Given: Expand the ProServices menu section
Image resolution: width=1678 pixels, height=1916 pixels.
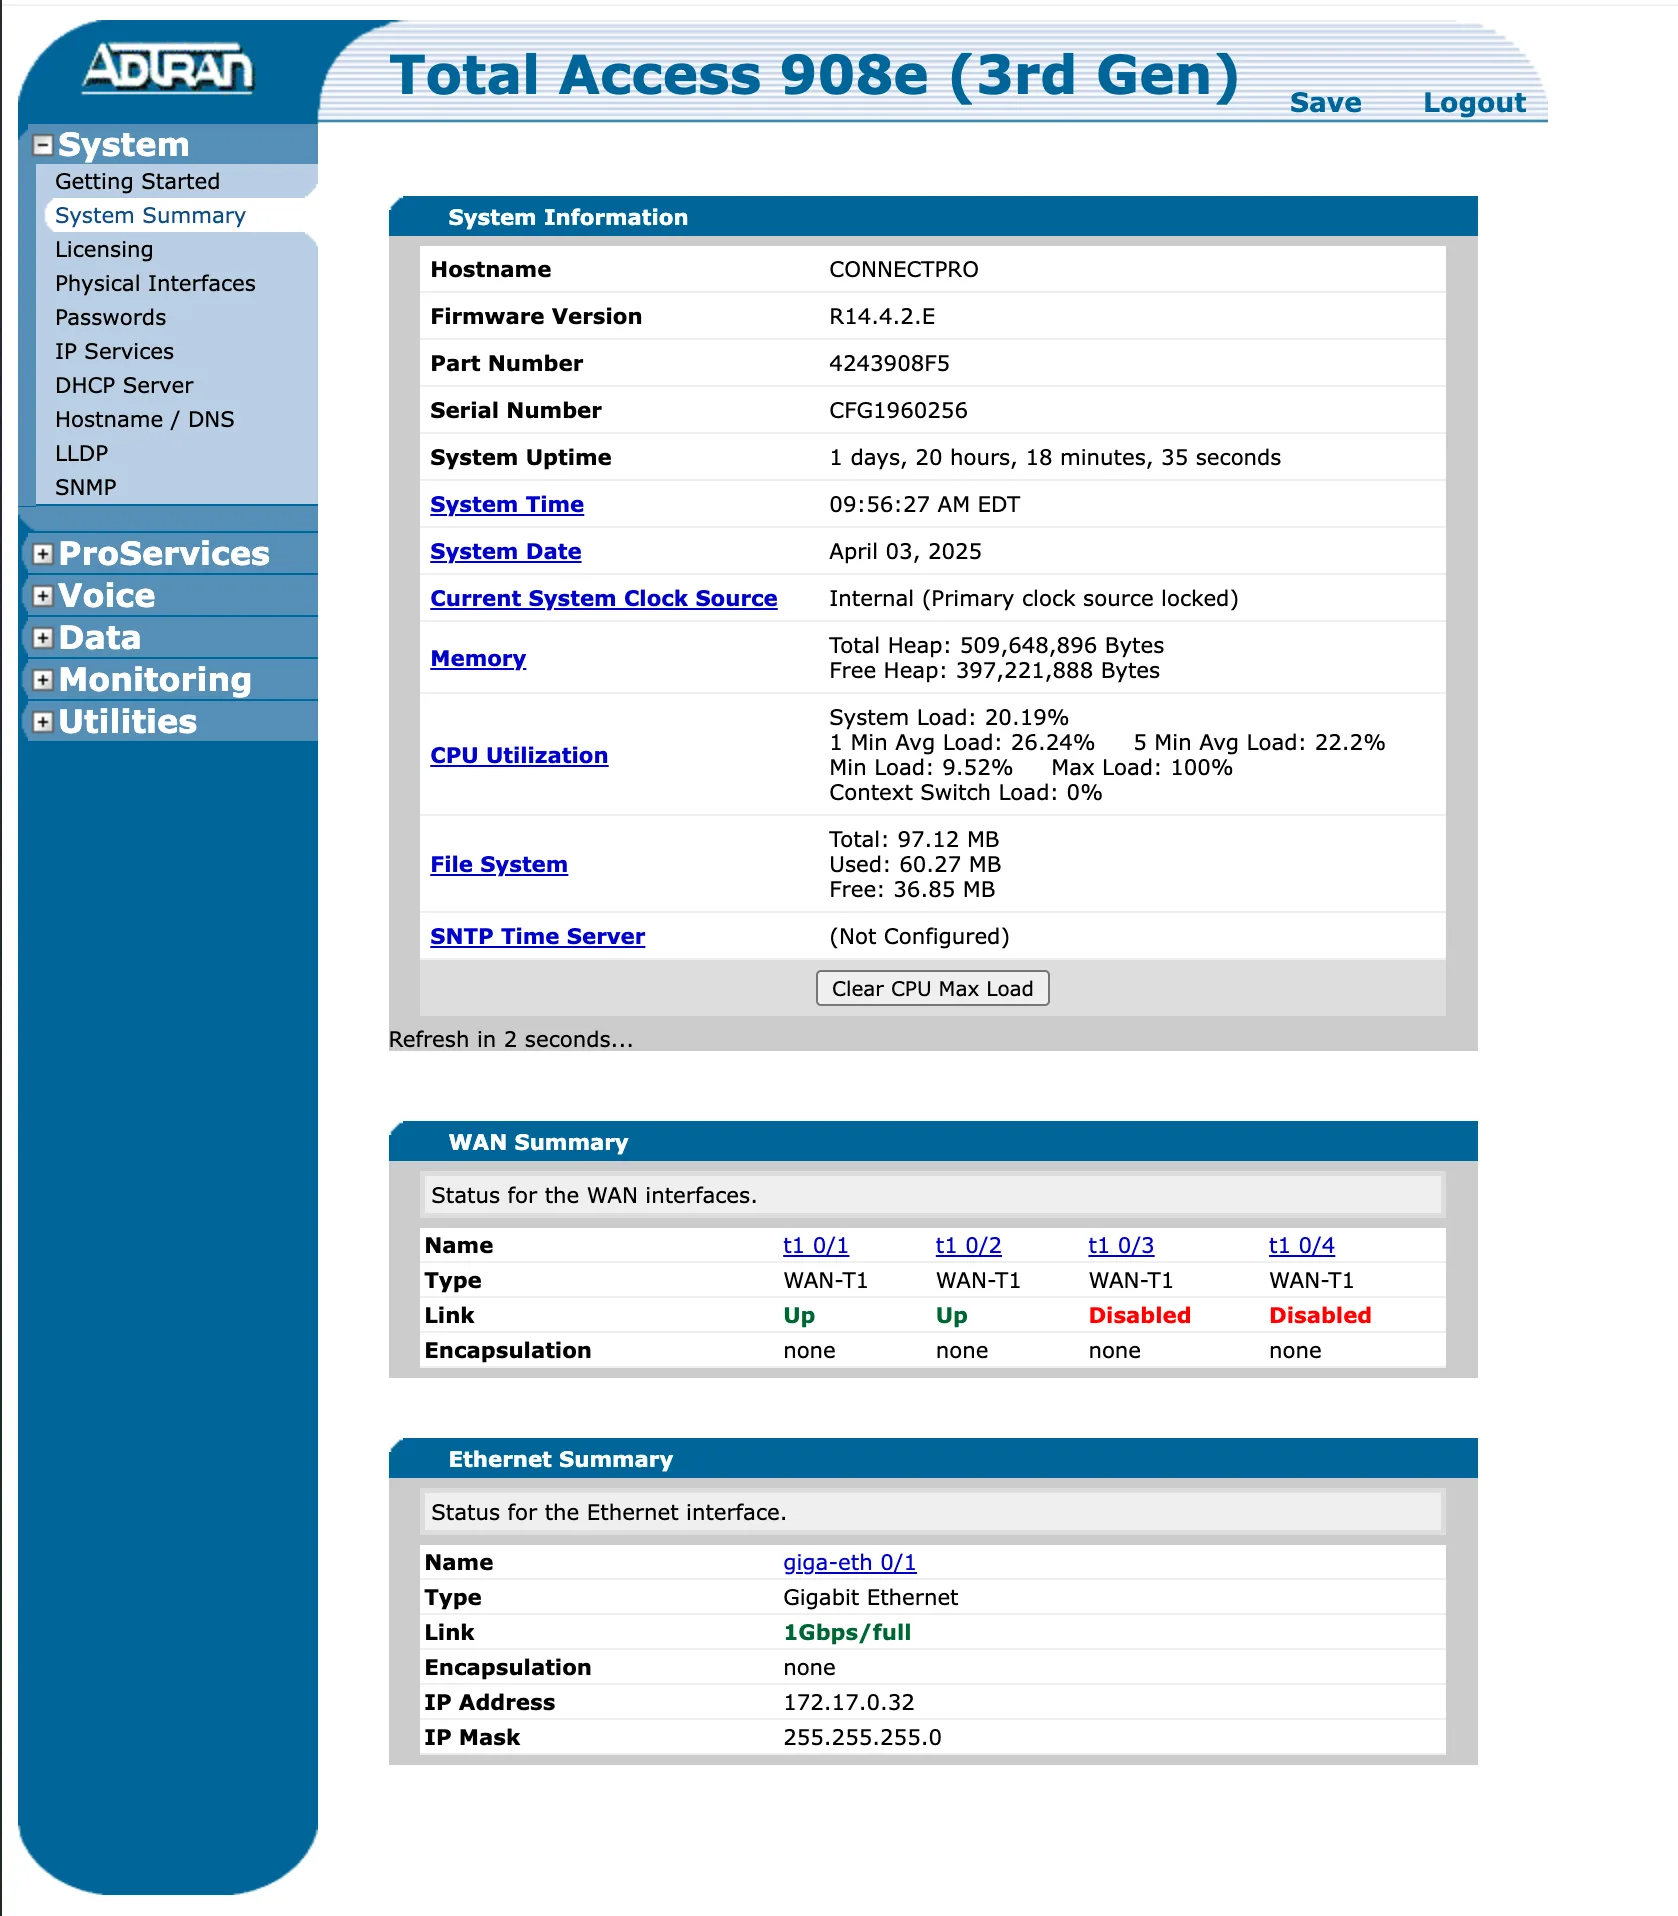Looking at the screenshot, I should (x=43, y=554).
